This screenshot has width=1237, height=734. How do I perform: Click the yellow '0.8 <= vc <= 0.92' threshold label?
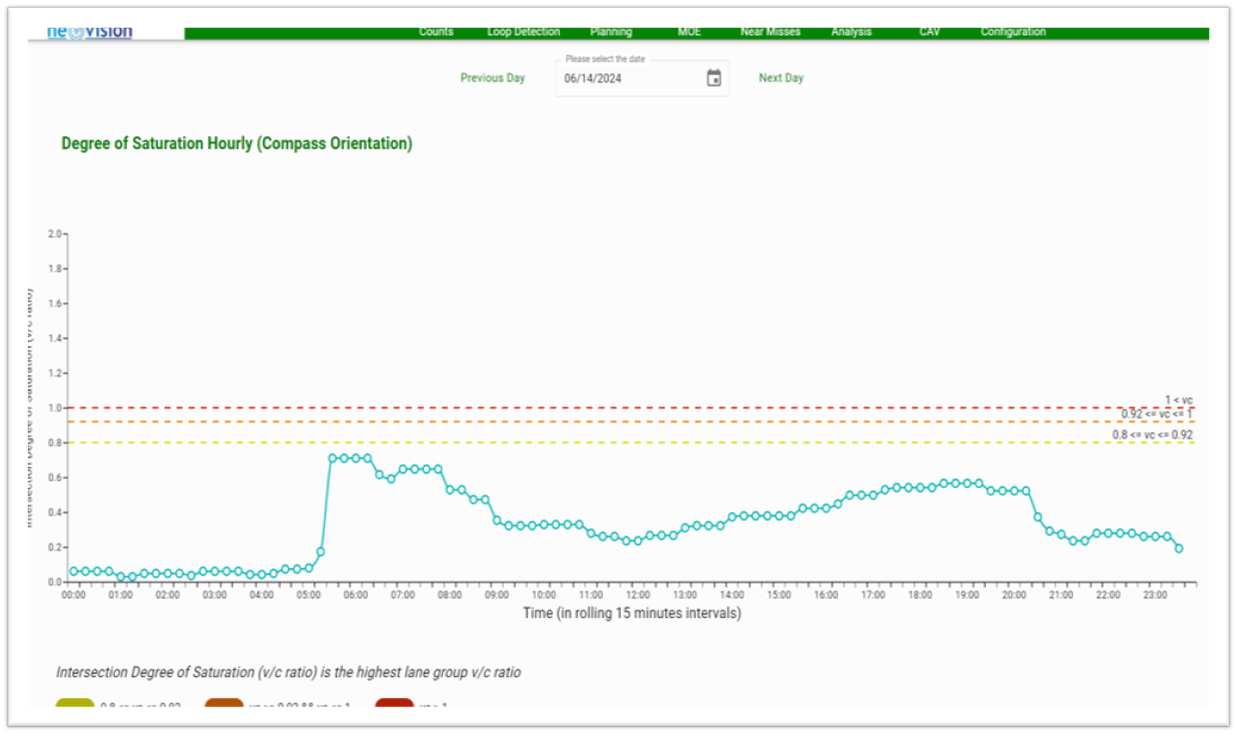(x=1152, y=435)
